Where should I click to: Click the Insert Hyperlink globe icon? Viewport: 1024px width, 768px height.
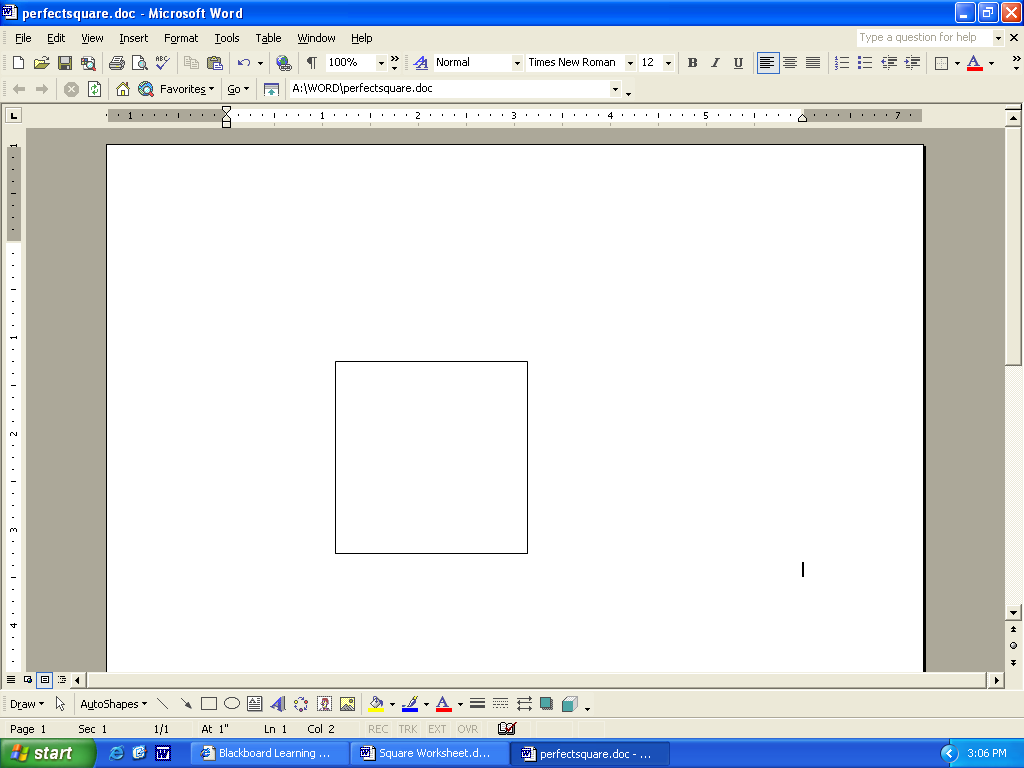point(283,63)
